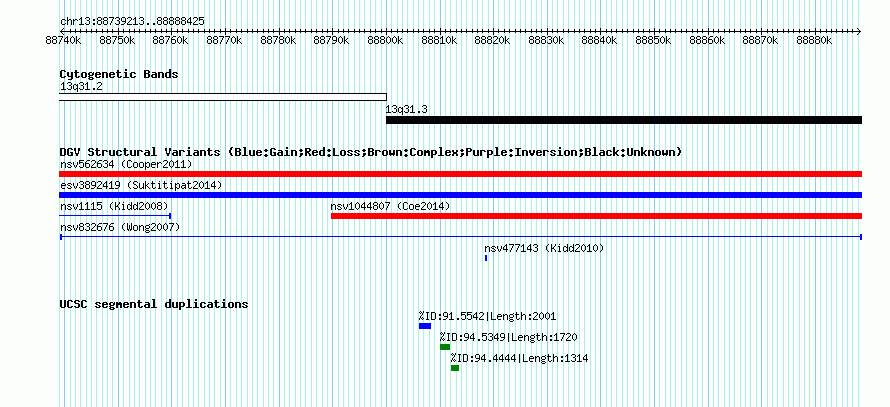The width and height of the screenshot is (890, 407).
Task: Click the 88830k ruler tick label
Action: [x=546, y=41]
